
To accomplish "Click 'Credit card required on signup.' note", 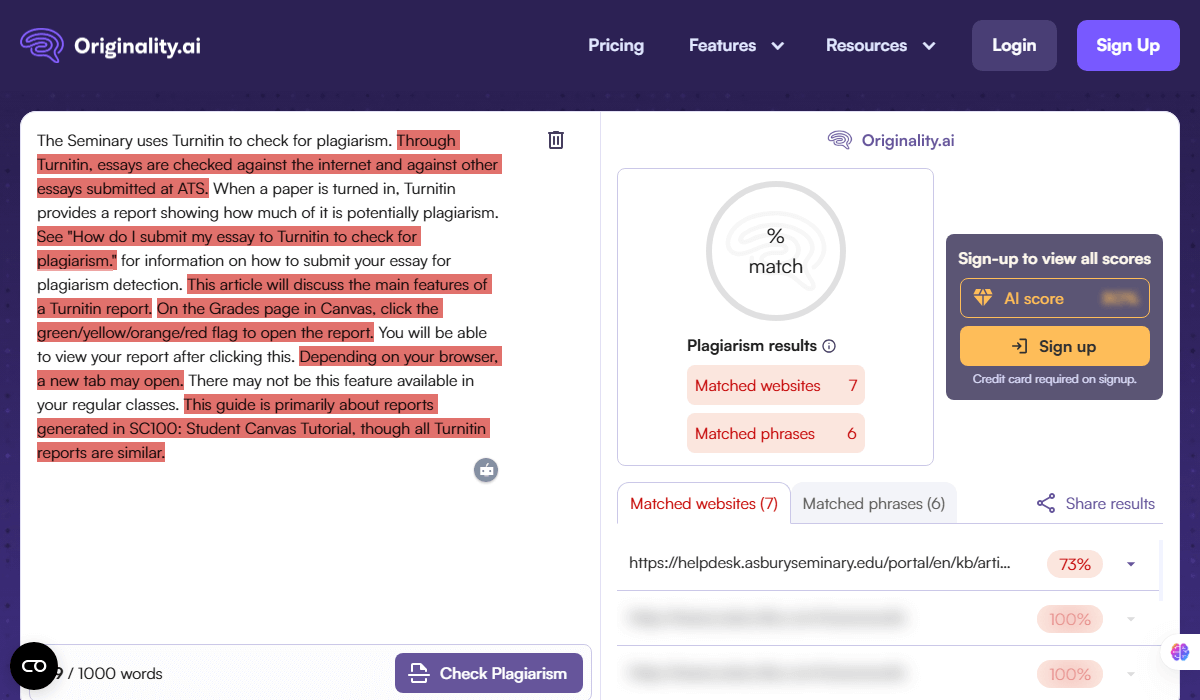I will pos(1055,379).
